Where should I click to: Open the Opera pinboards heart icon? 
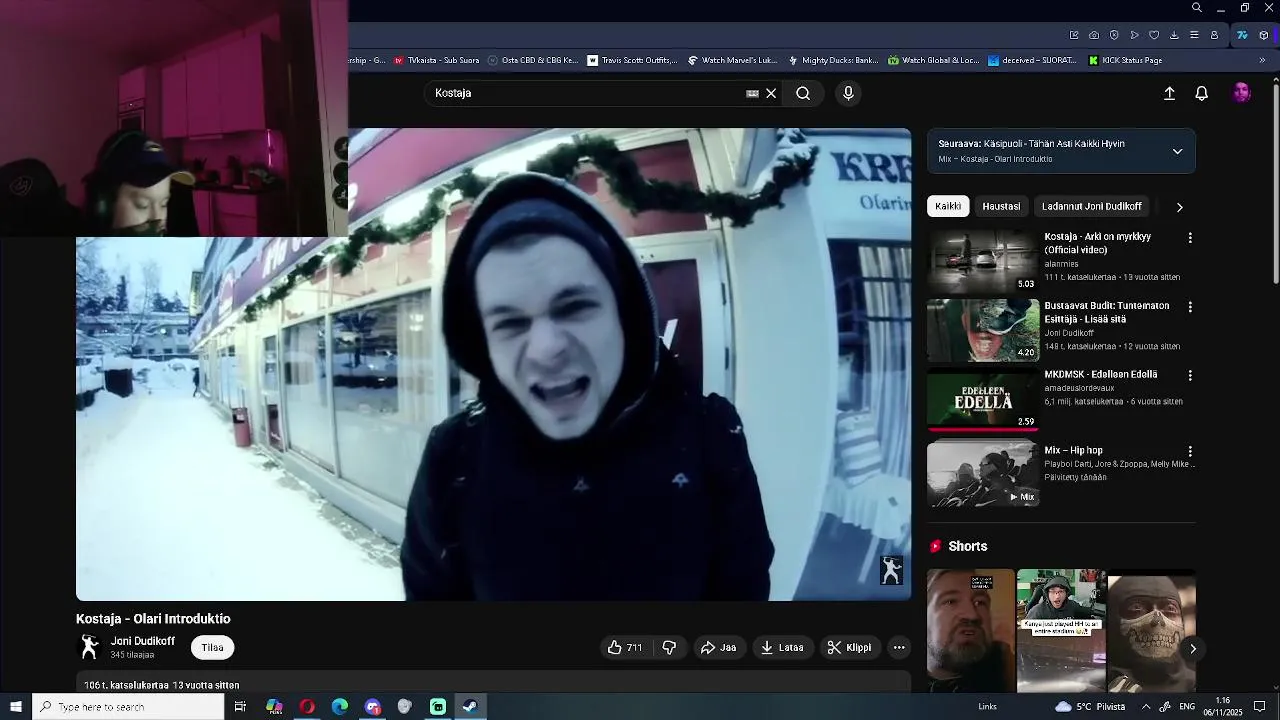click(x=1154, y=35)
